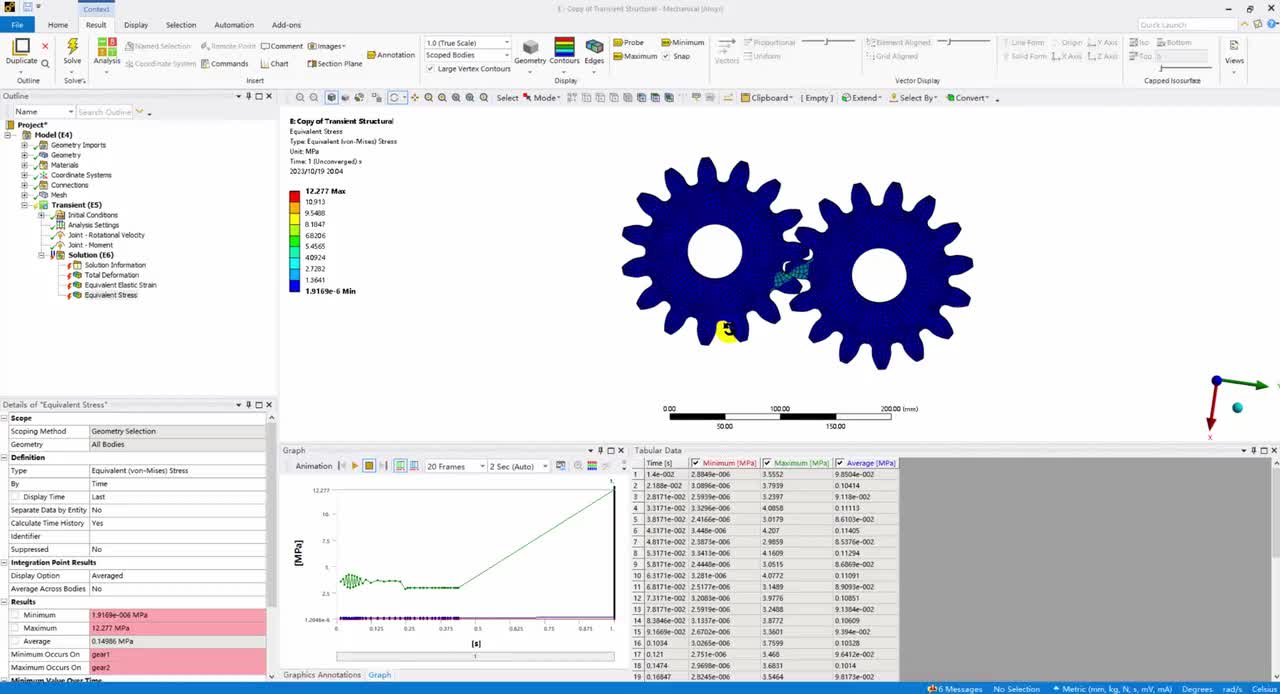This screenshot has width=1280, height=694.
Task: Click the Duplicate icon in Outline group
Action: tap(21, 47)
